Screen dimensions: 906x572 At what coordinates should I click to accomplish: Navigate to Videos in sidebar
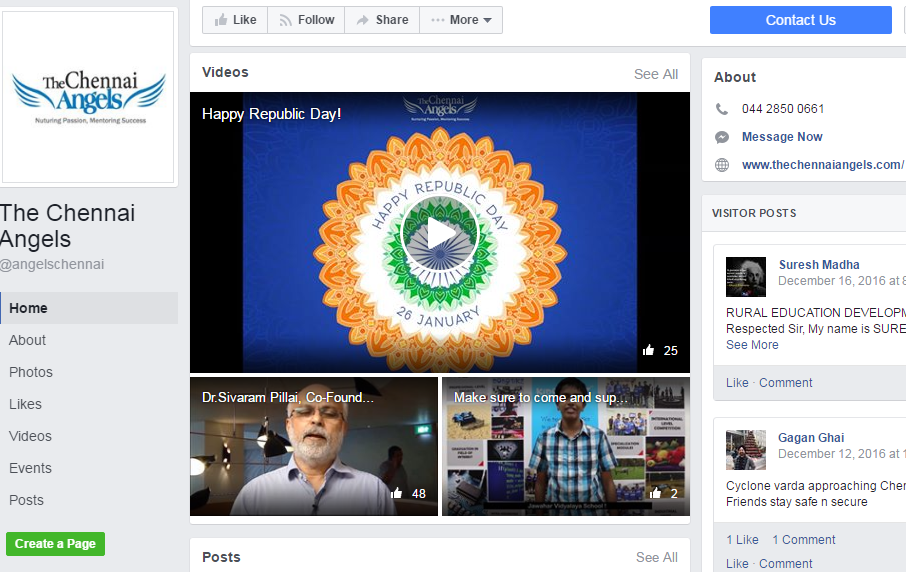(x=30, y=436)
